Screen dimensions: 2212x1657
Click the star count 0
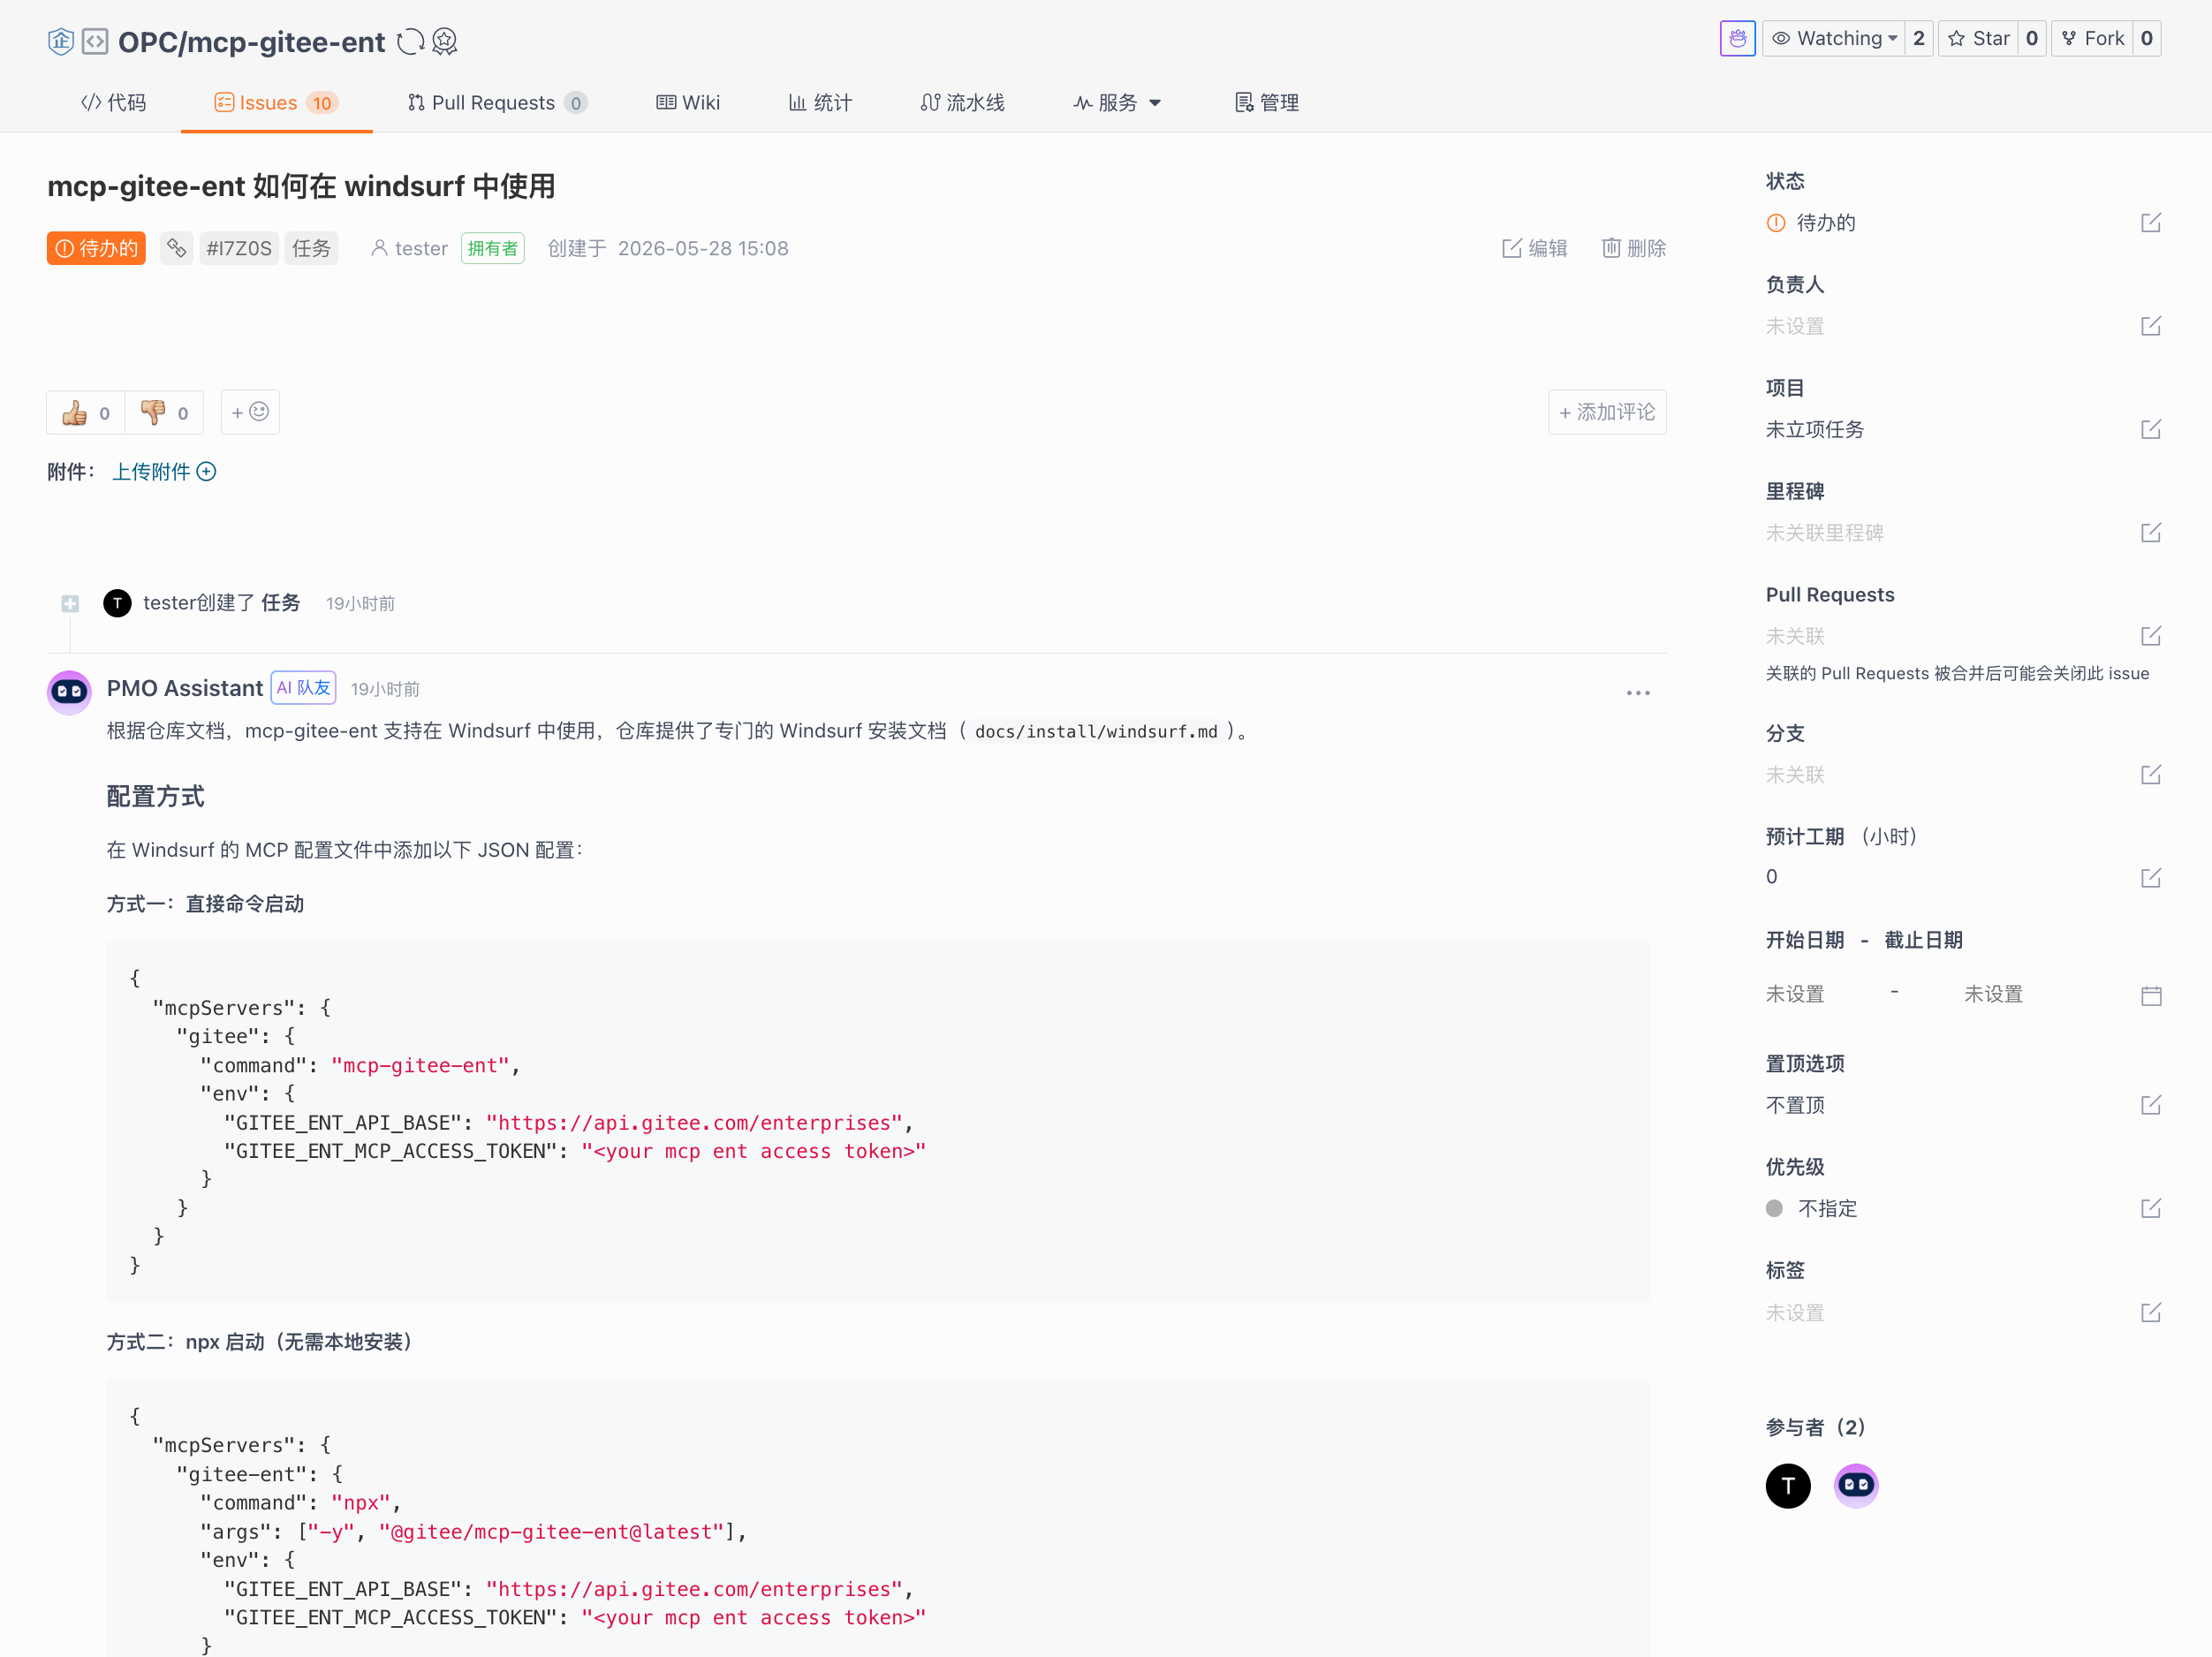(x=2032, y=39)
